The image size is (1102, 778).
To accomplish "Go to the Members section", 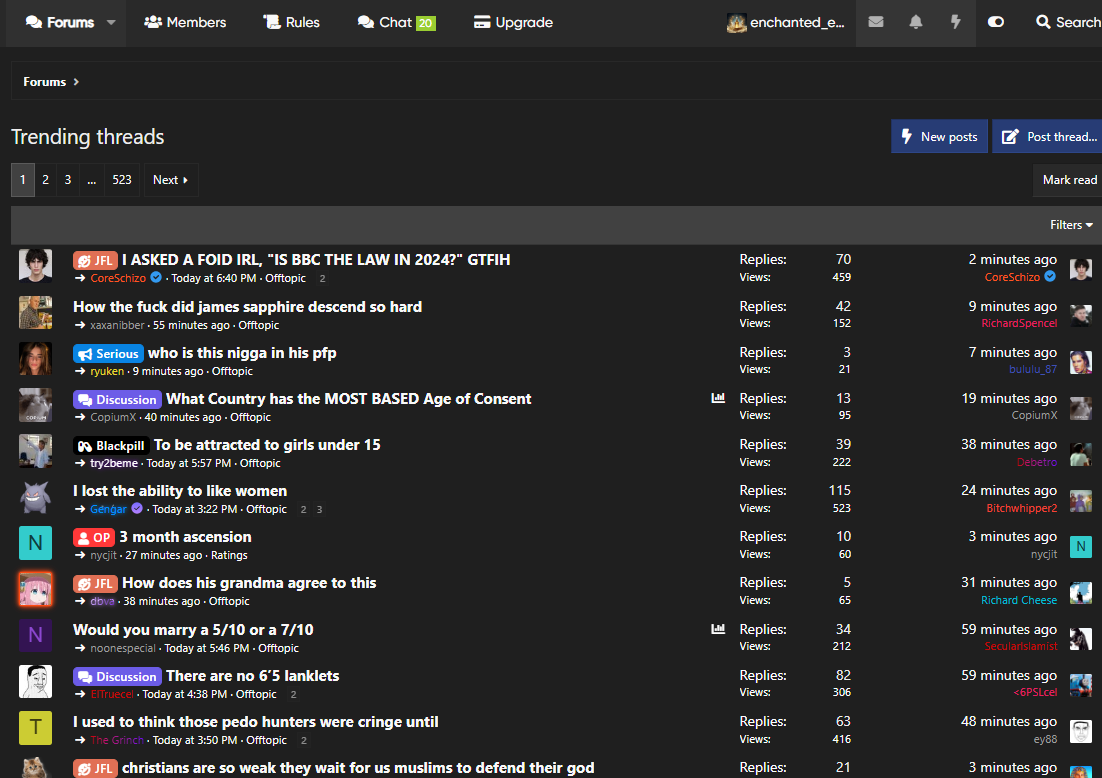I will [185, 22].
